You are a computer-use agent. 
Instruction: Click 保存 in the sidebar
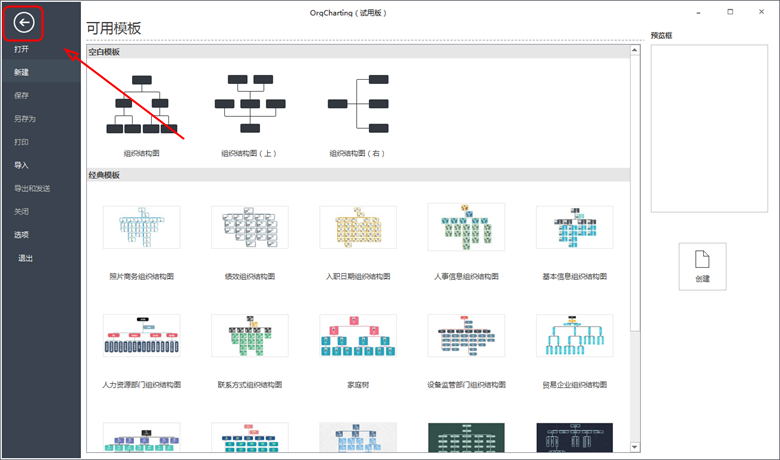point(21,95)
